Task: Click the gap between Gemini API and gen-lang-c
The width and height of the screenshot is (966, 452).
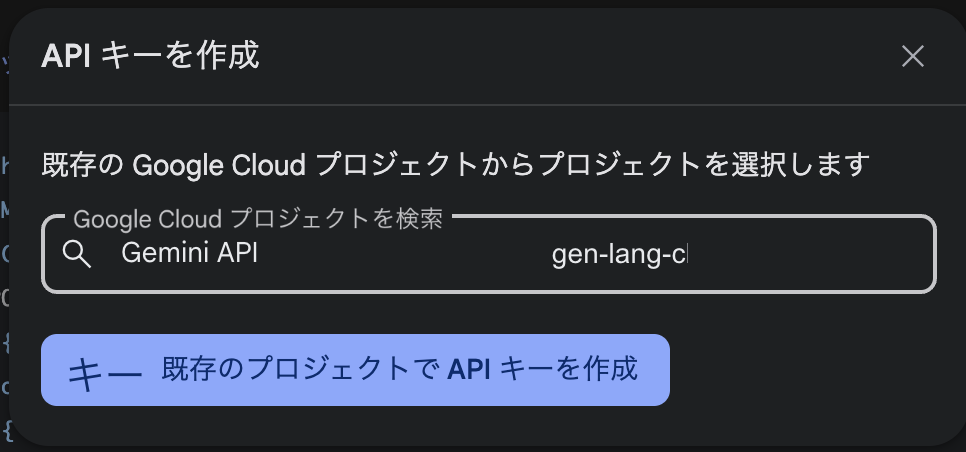Action: [x=404, y=254]
